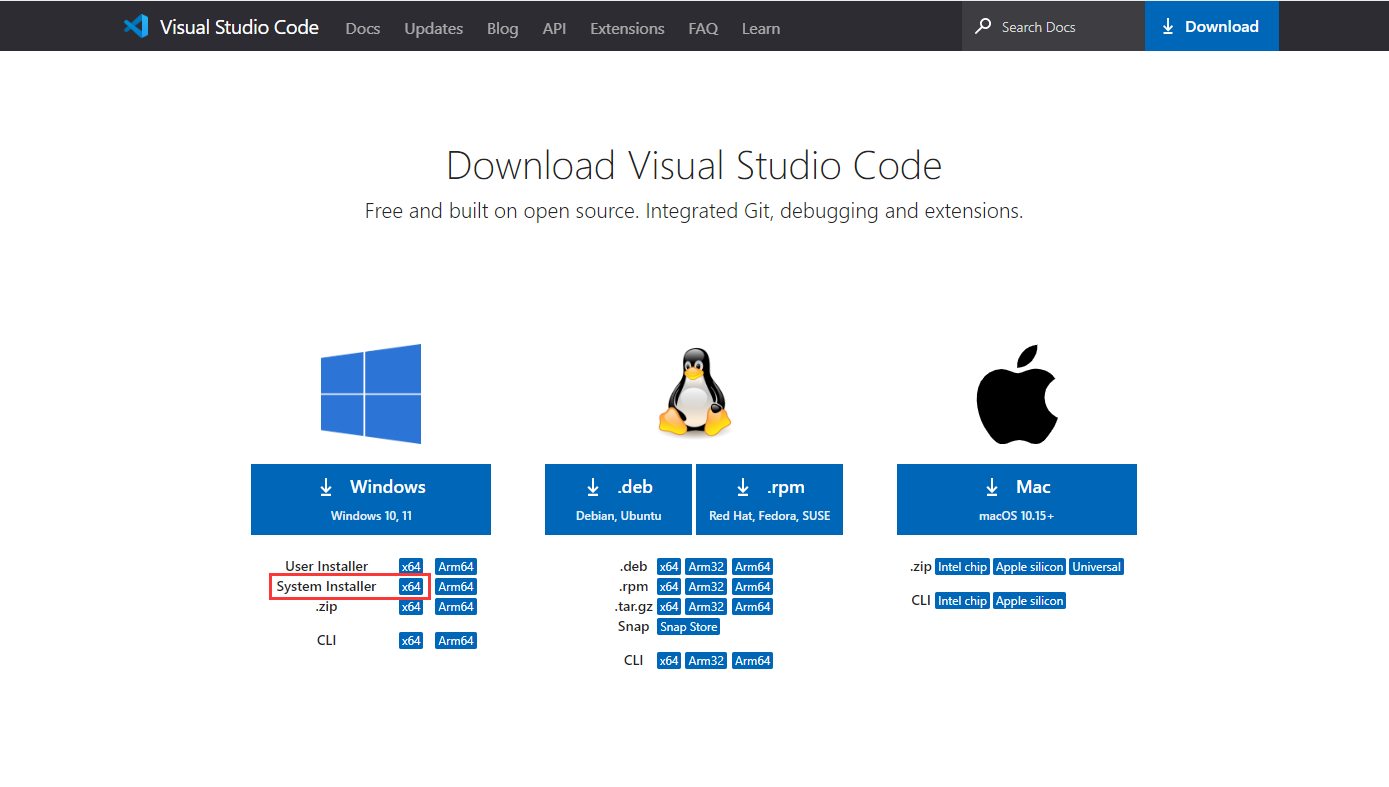Download Mac macOS 10.15+ button

tap(1017, 499)
